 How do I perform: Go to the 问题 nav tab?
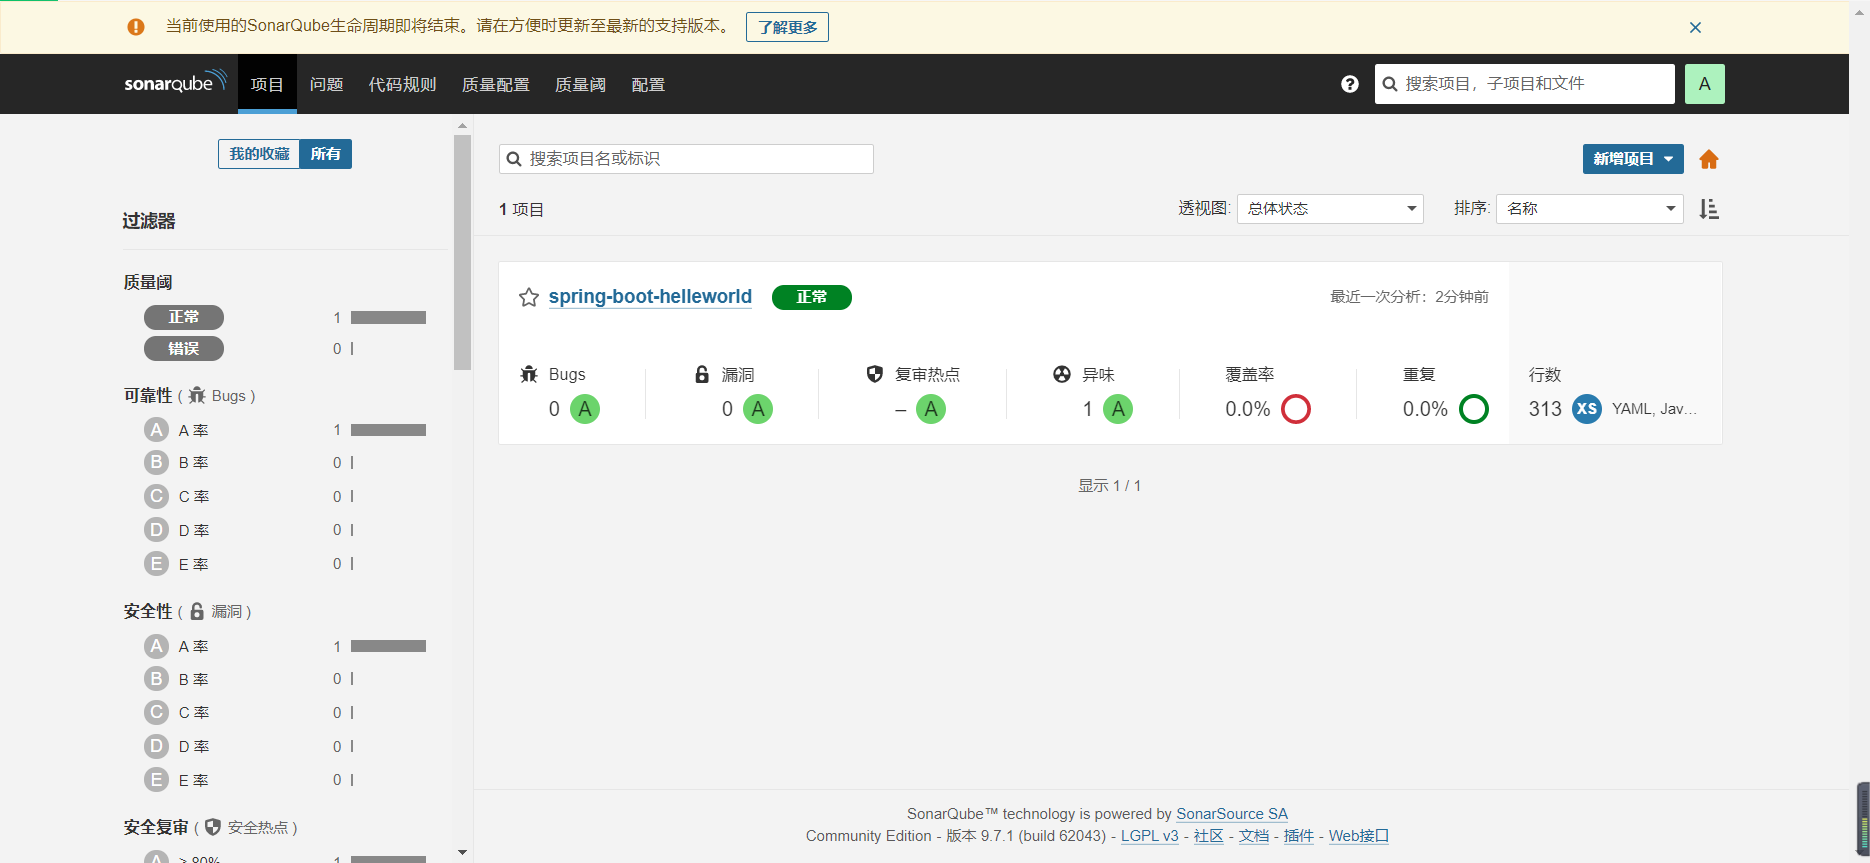(x=326, y=84)
